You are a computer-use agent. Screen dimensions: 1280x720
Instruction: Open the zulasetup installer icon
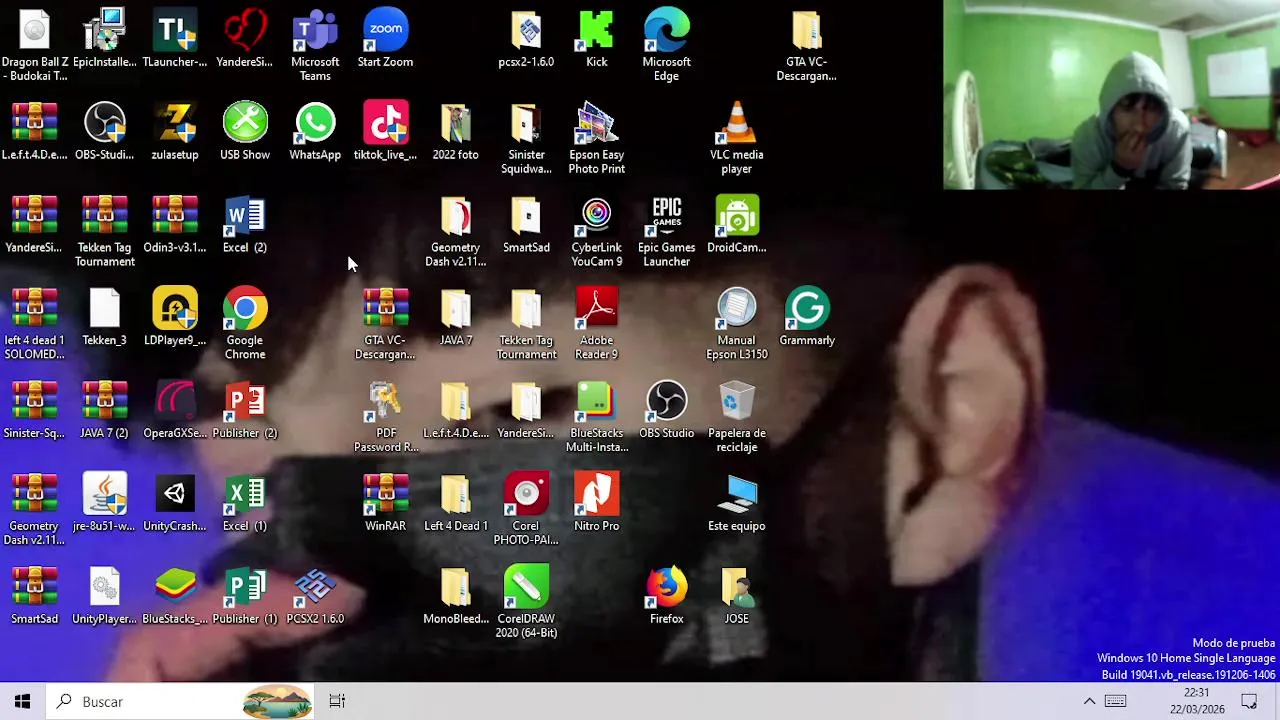(x=175, y=131)
